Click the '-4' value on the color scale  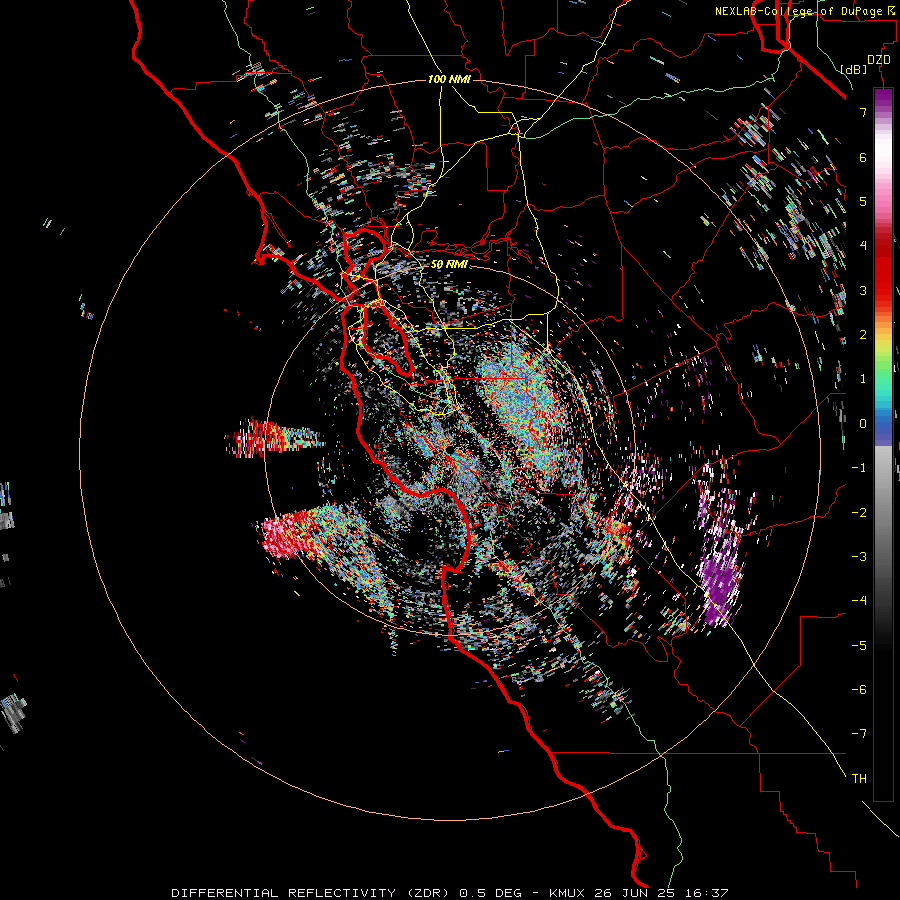click(859, 601)
